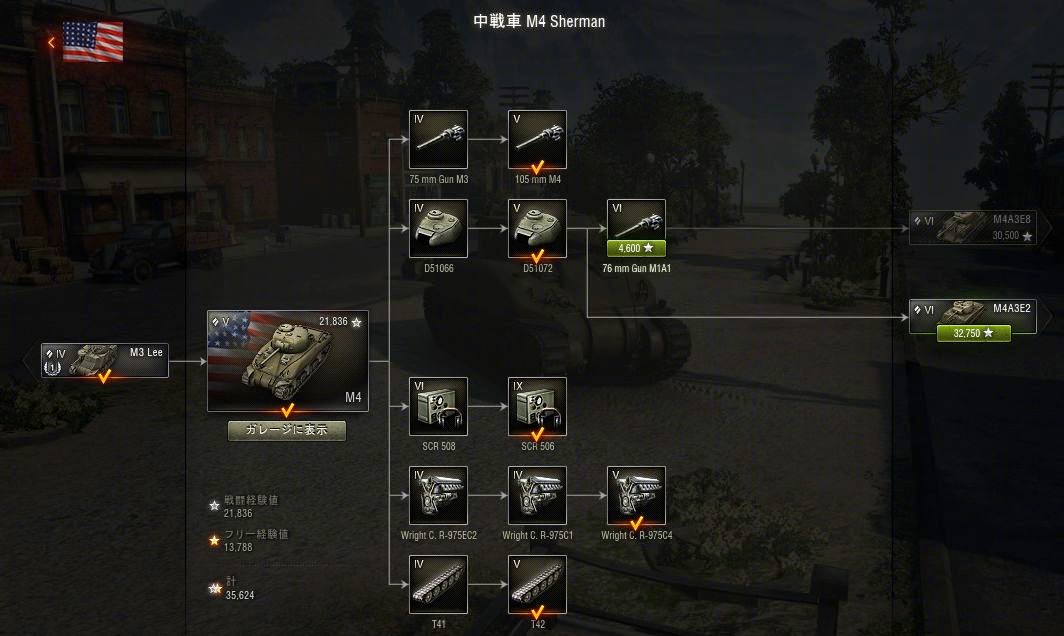Select the Wright C. R-975C1 engine
Screen dimensions: 1064x636
pos(537,495)
